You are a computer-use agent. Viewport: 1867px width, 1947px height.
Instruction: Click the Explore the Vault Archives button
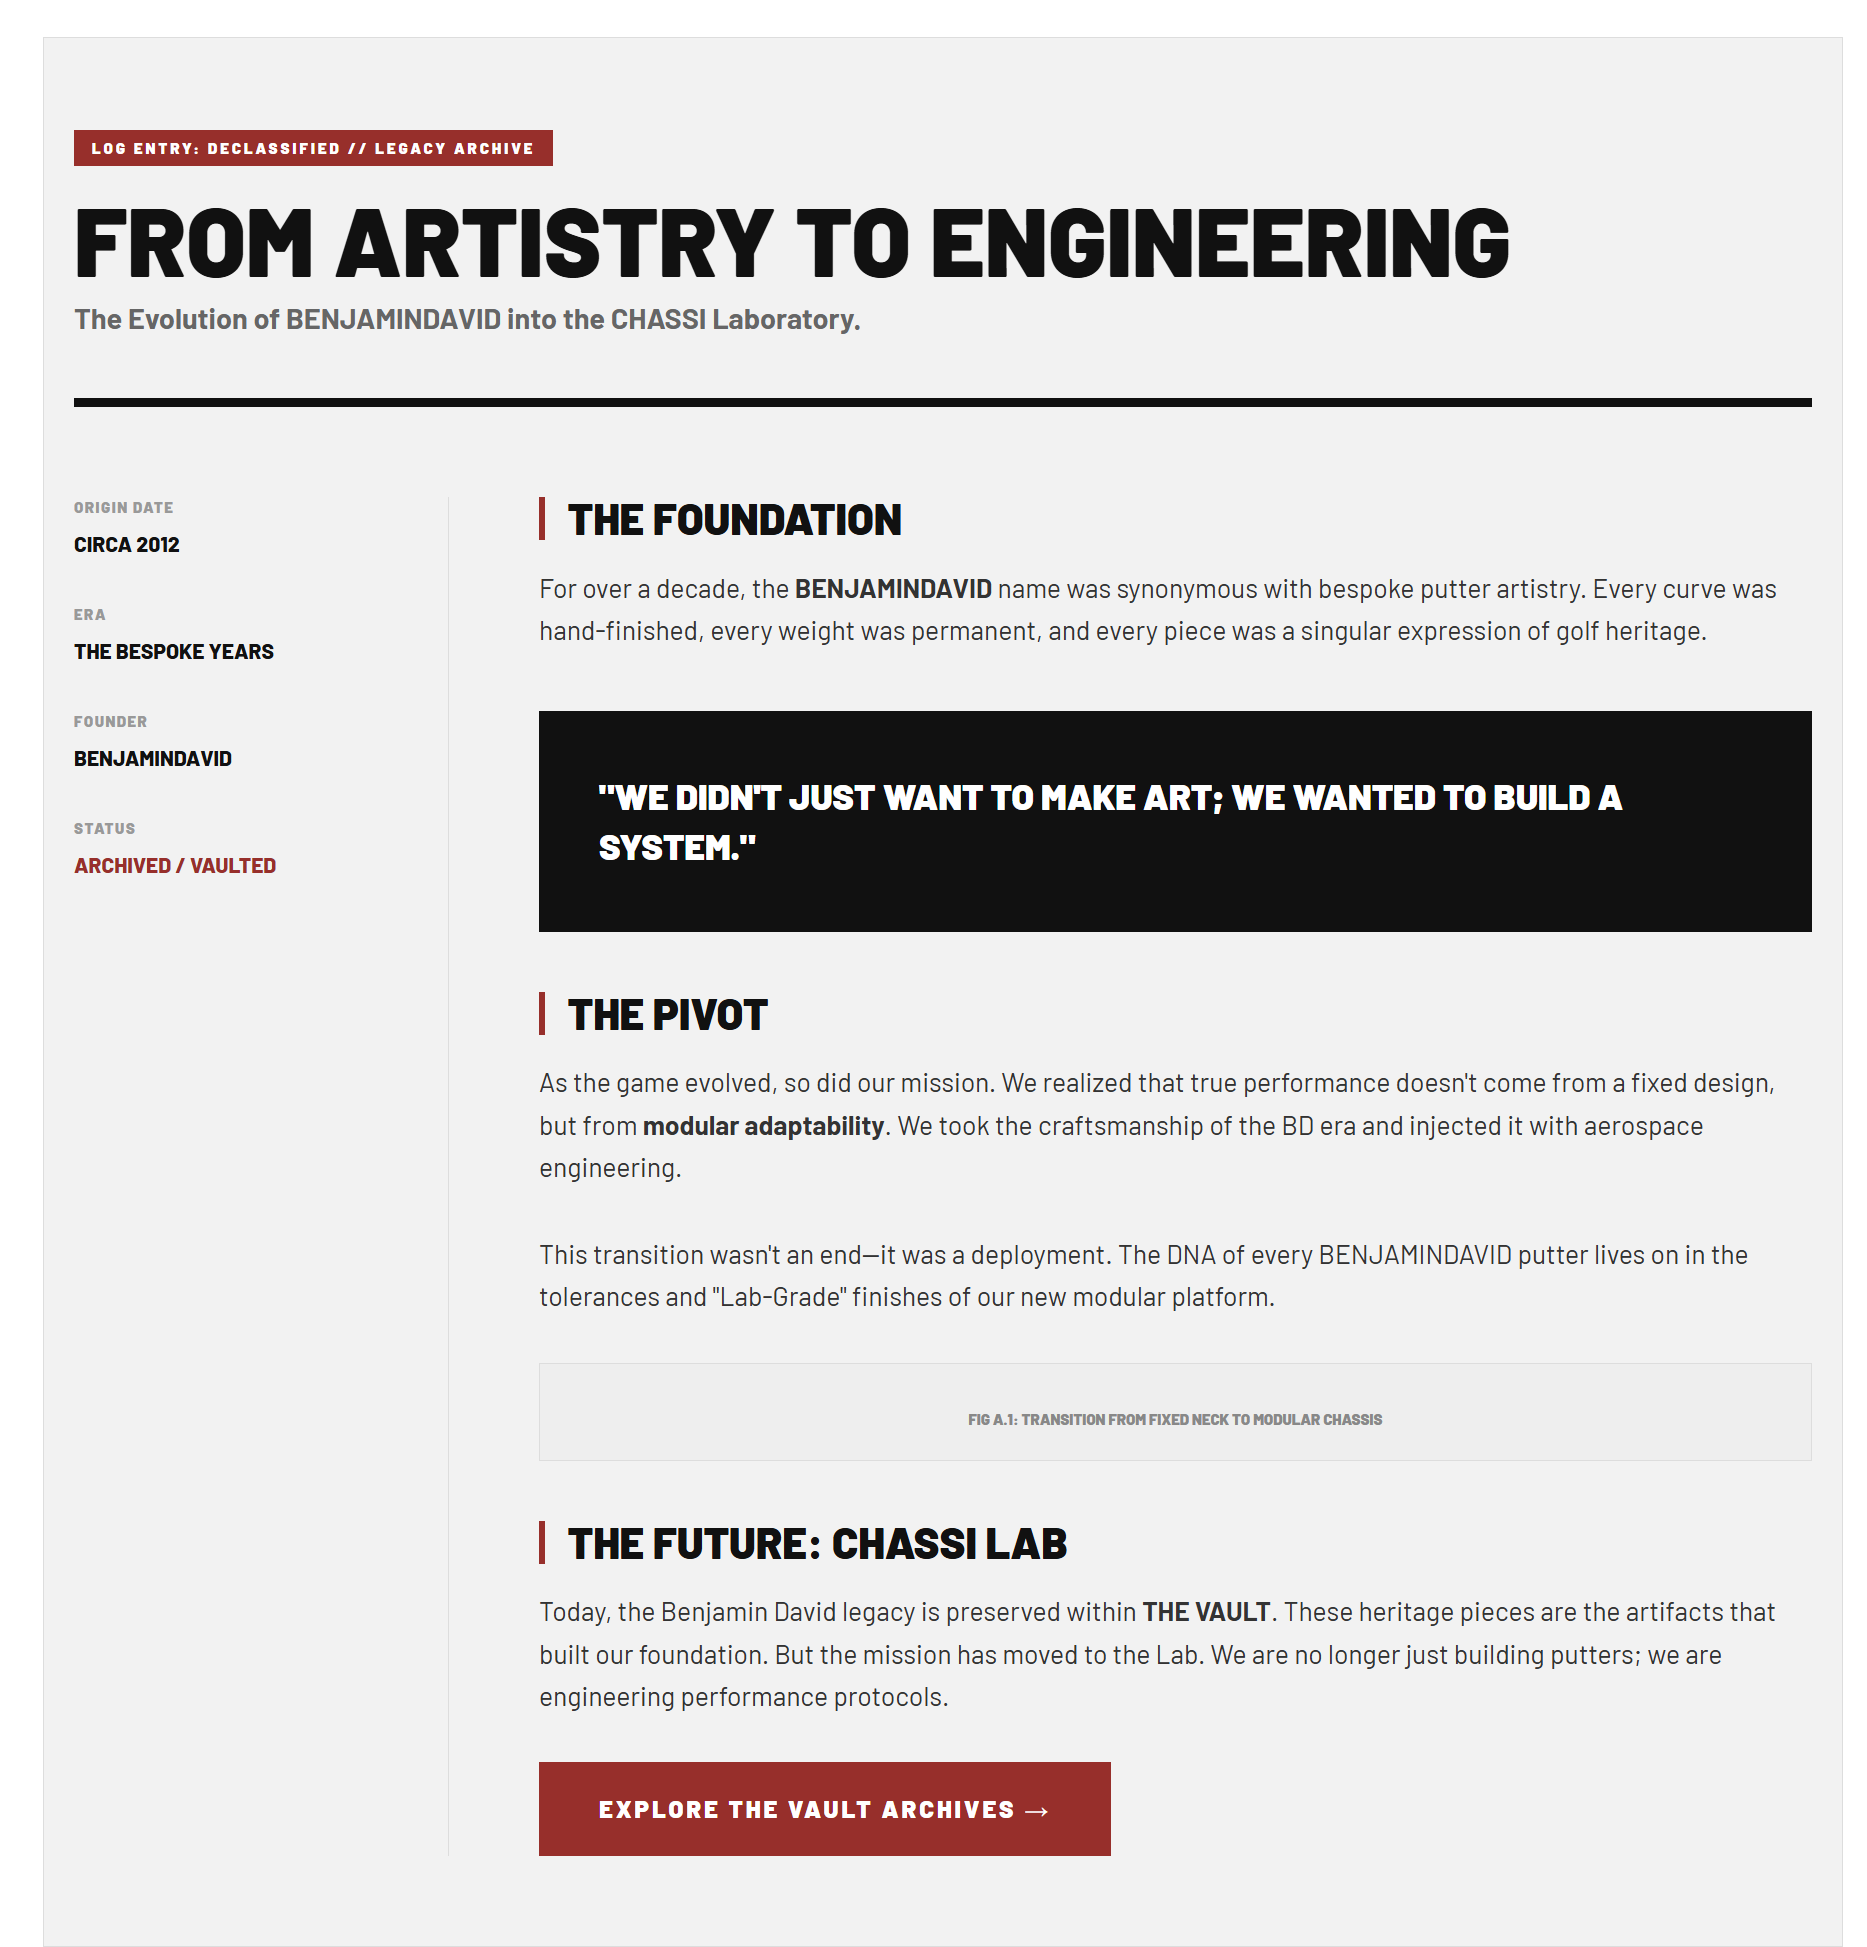pyautogui.click(x=824, y=1809)
